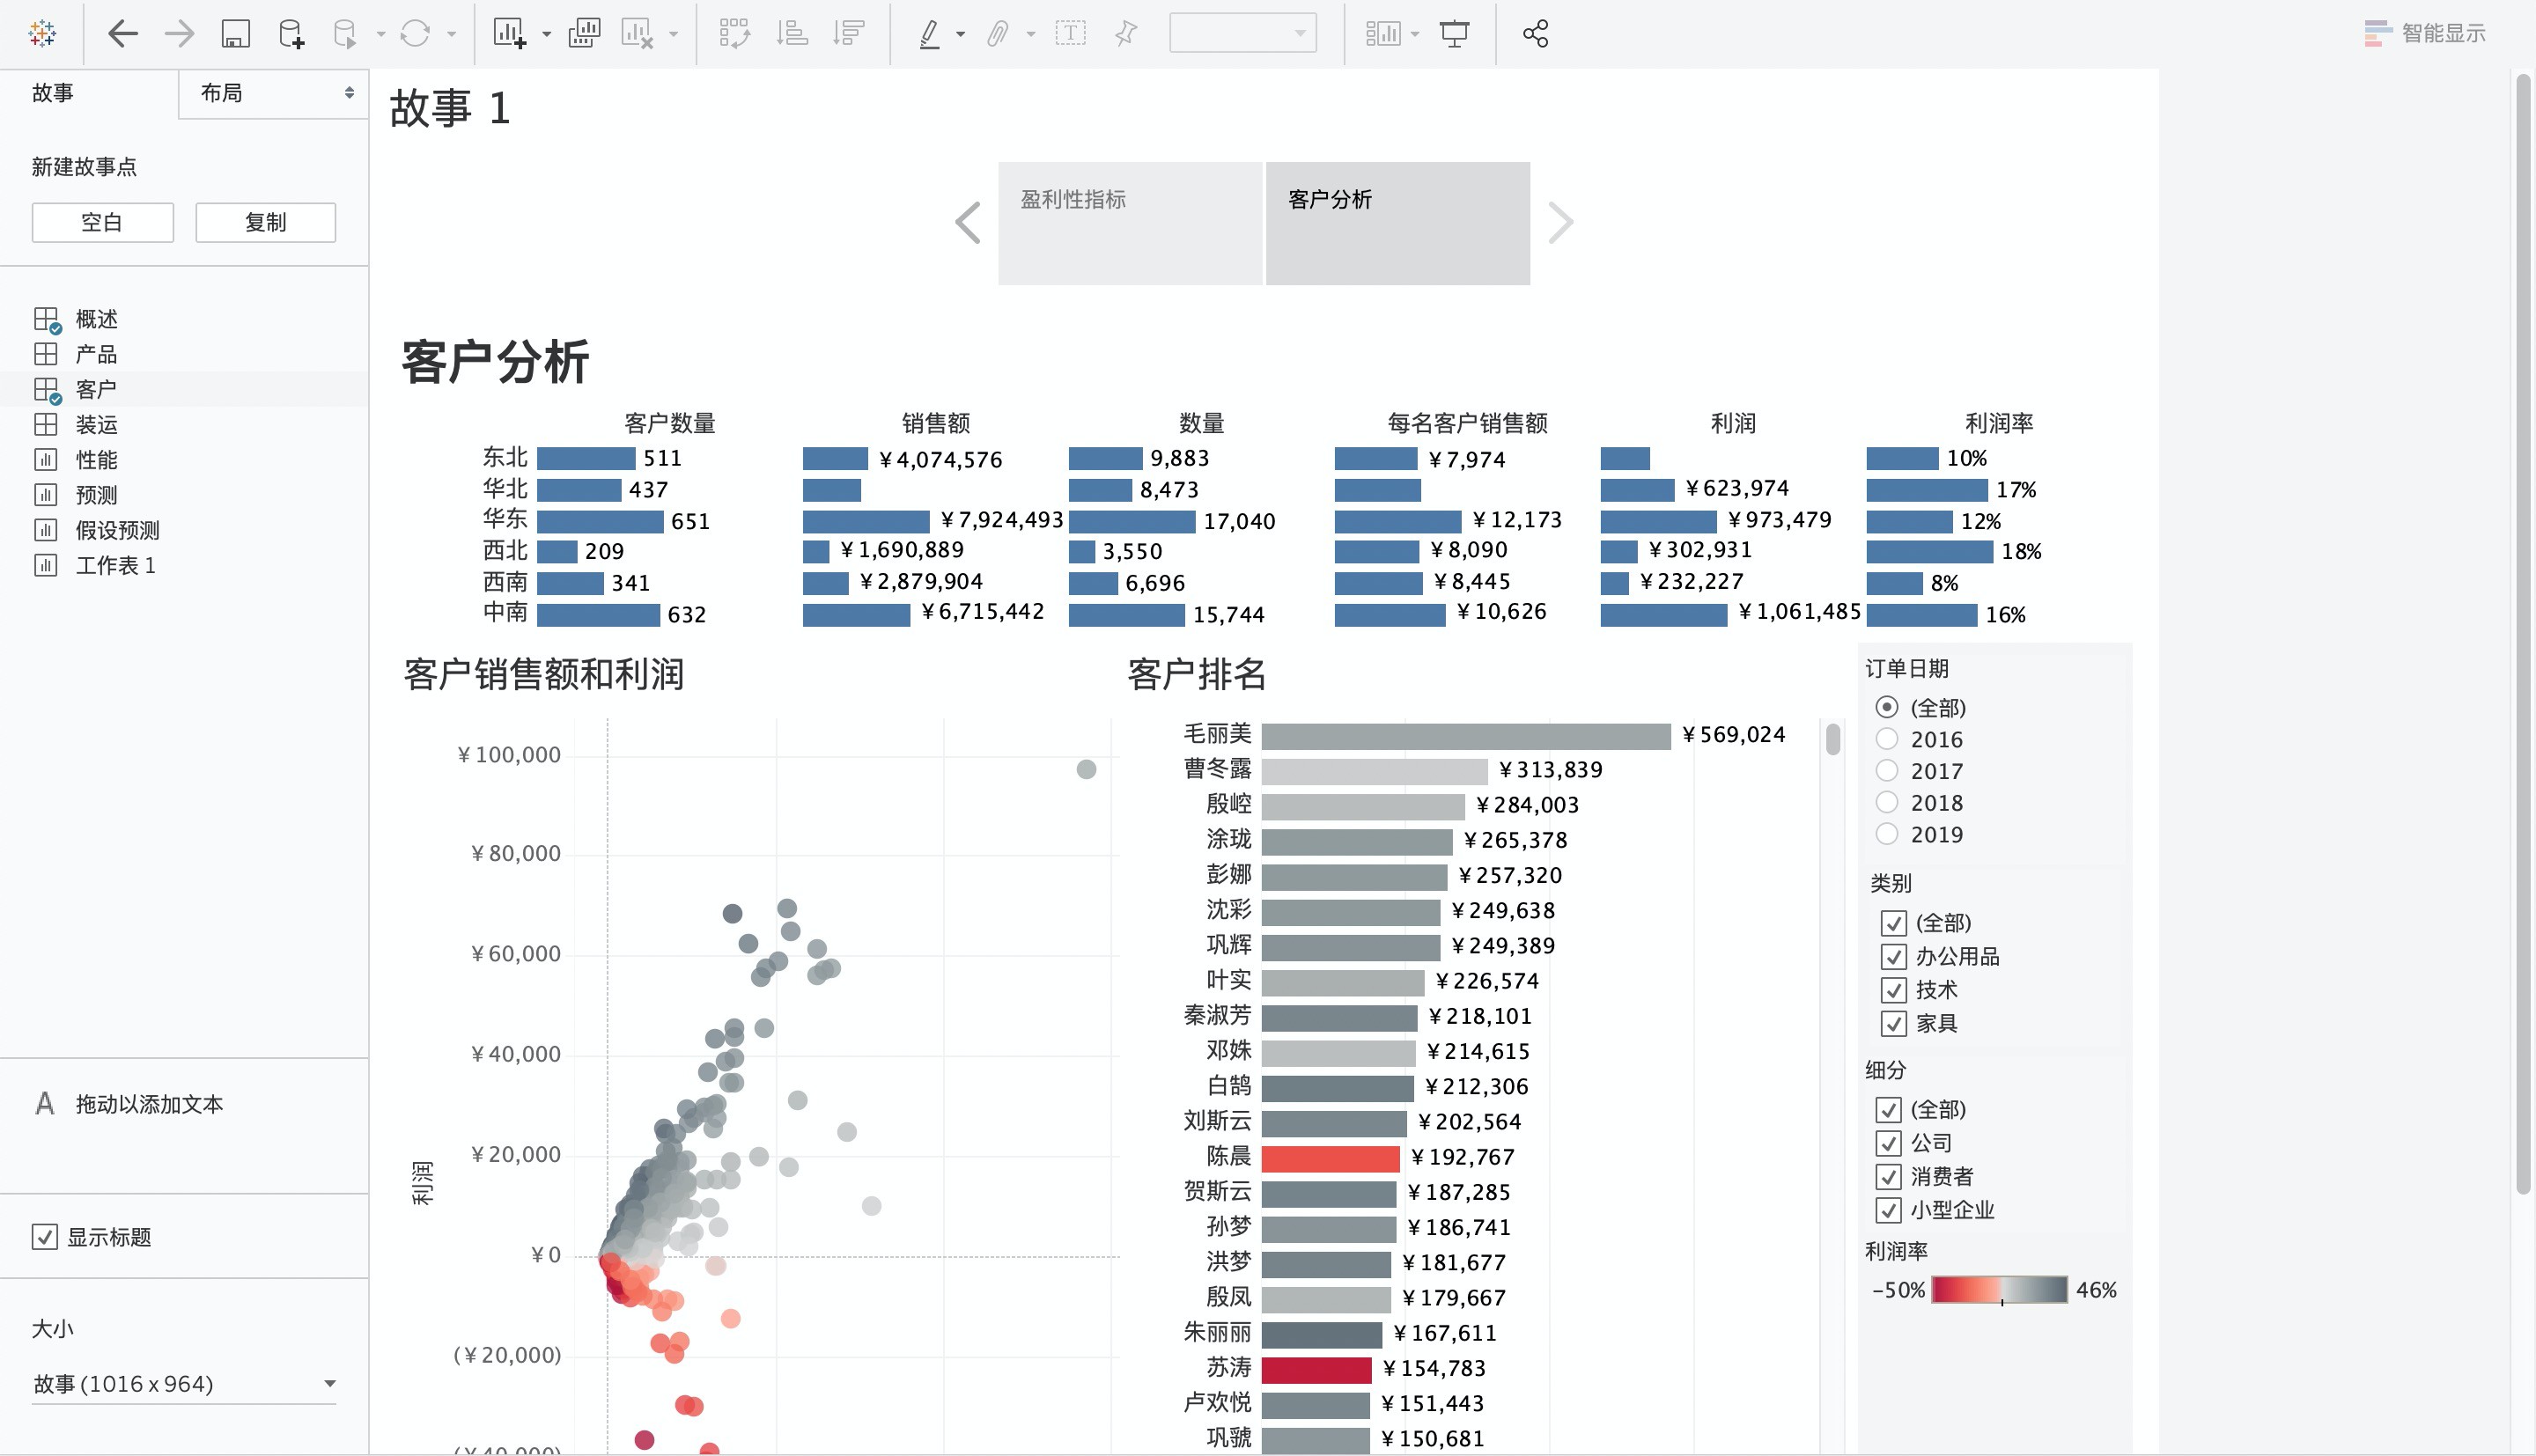Toggle the 显示标题 checkbox

tap(45, 1237)
